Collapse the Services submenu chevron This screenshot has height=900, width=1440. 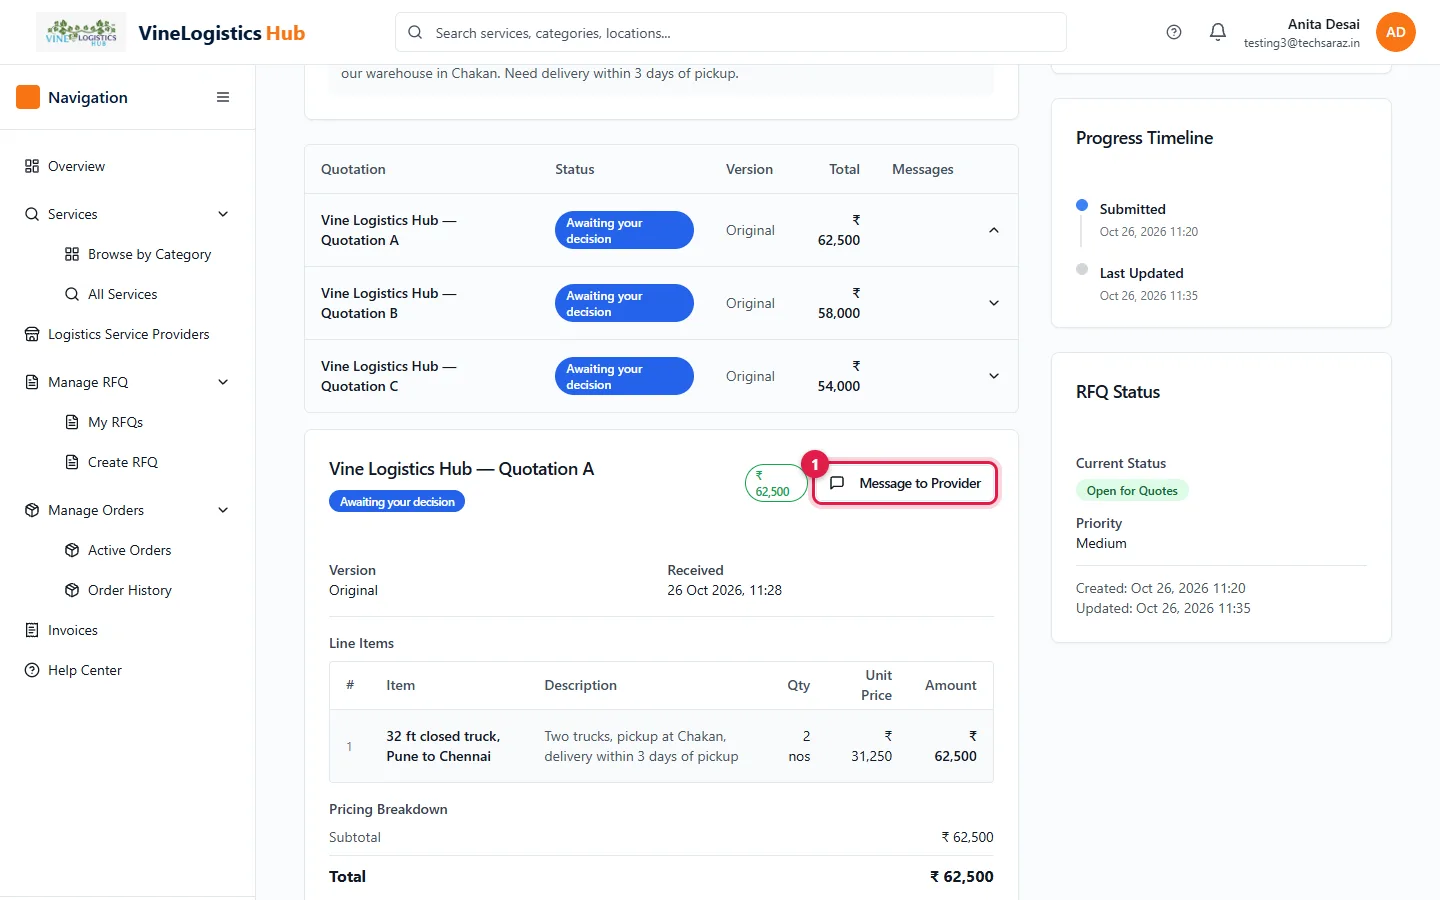click(223, 214)
